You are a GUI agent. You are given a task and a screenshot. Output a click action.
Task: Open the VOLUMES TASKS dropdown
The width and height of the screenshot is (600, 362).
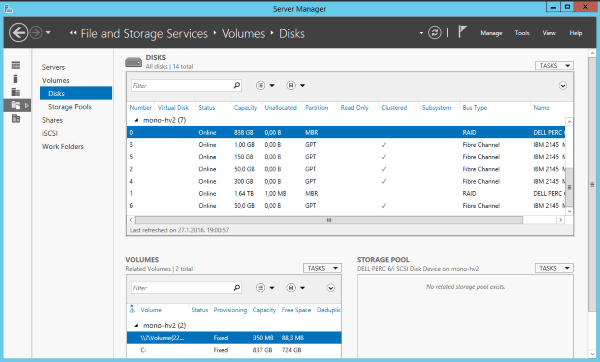322,268
